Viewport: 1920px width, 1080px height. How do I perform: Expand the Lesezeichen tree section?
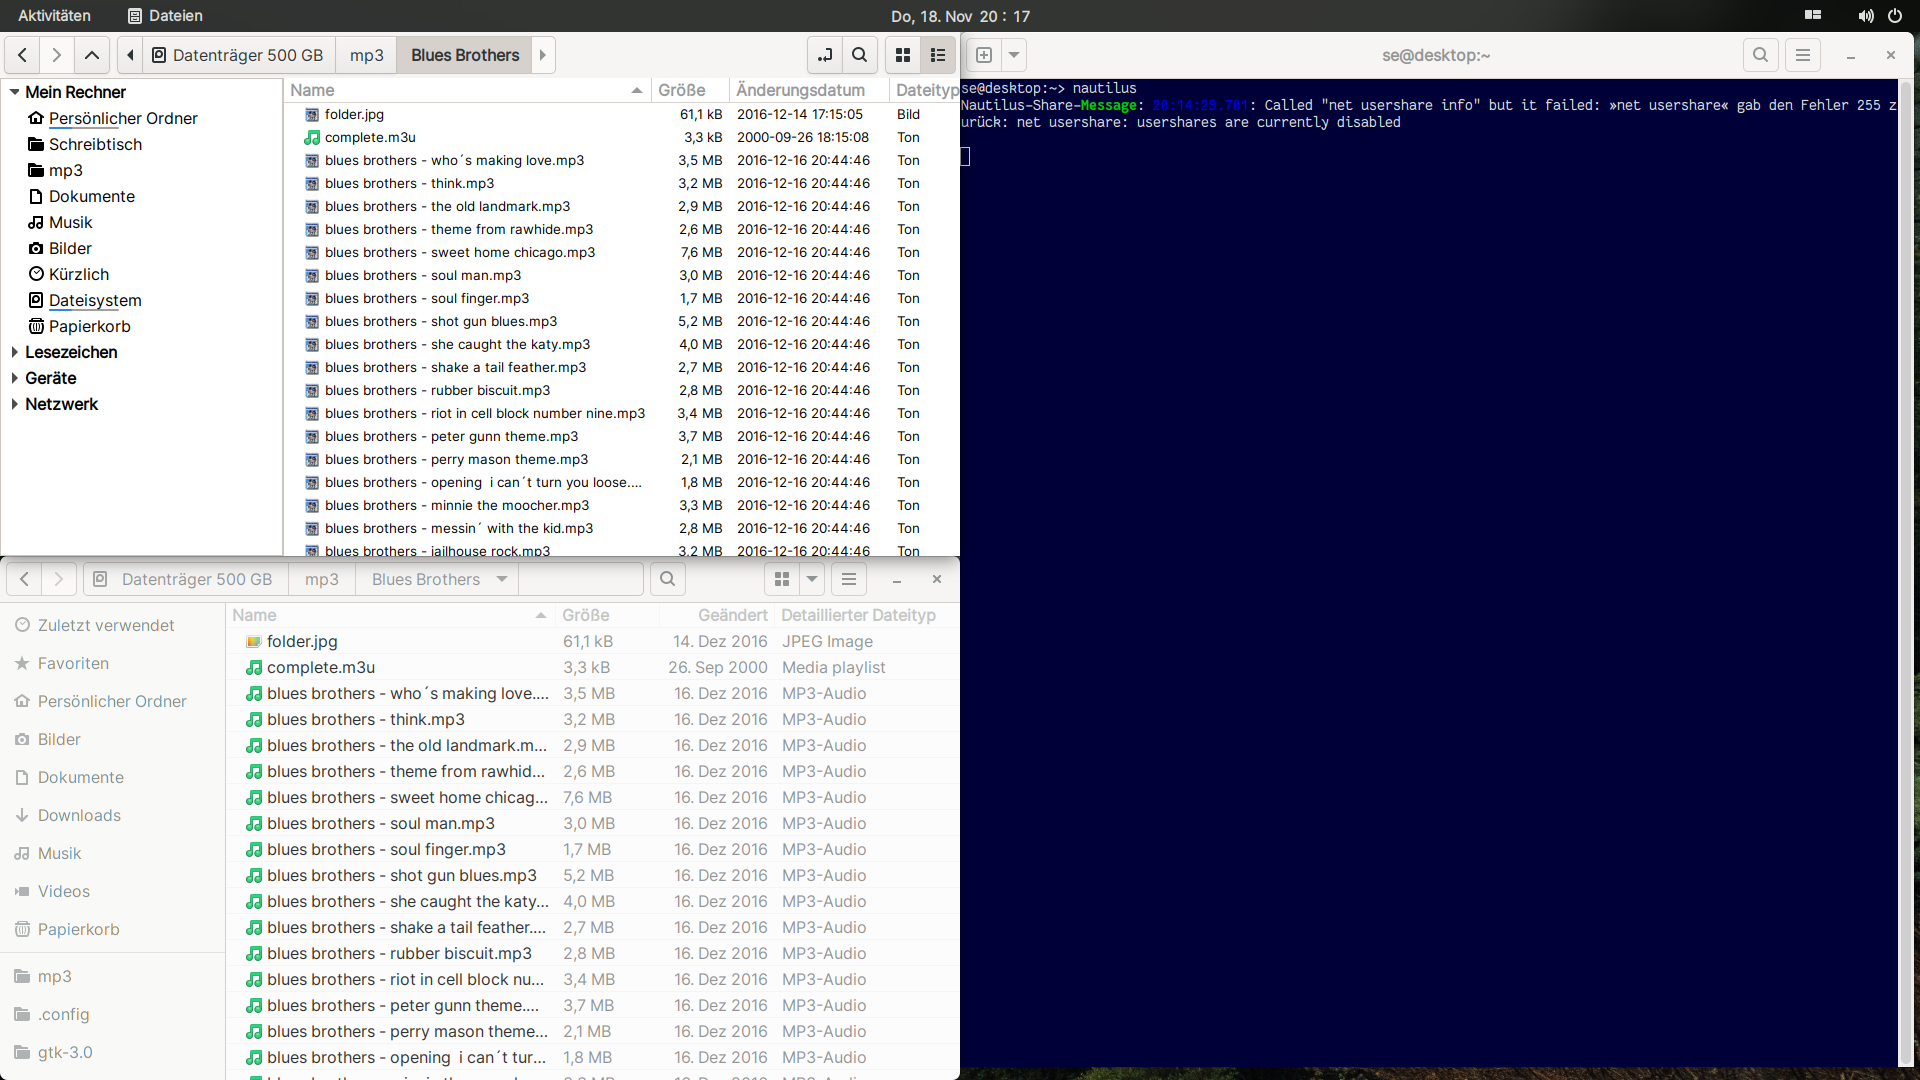[14, 352]
